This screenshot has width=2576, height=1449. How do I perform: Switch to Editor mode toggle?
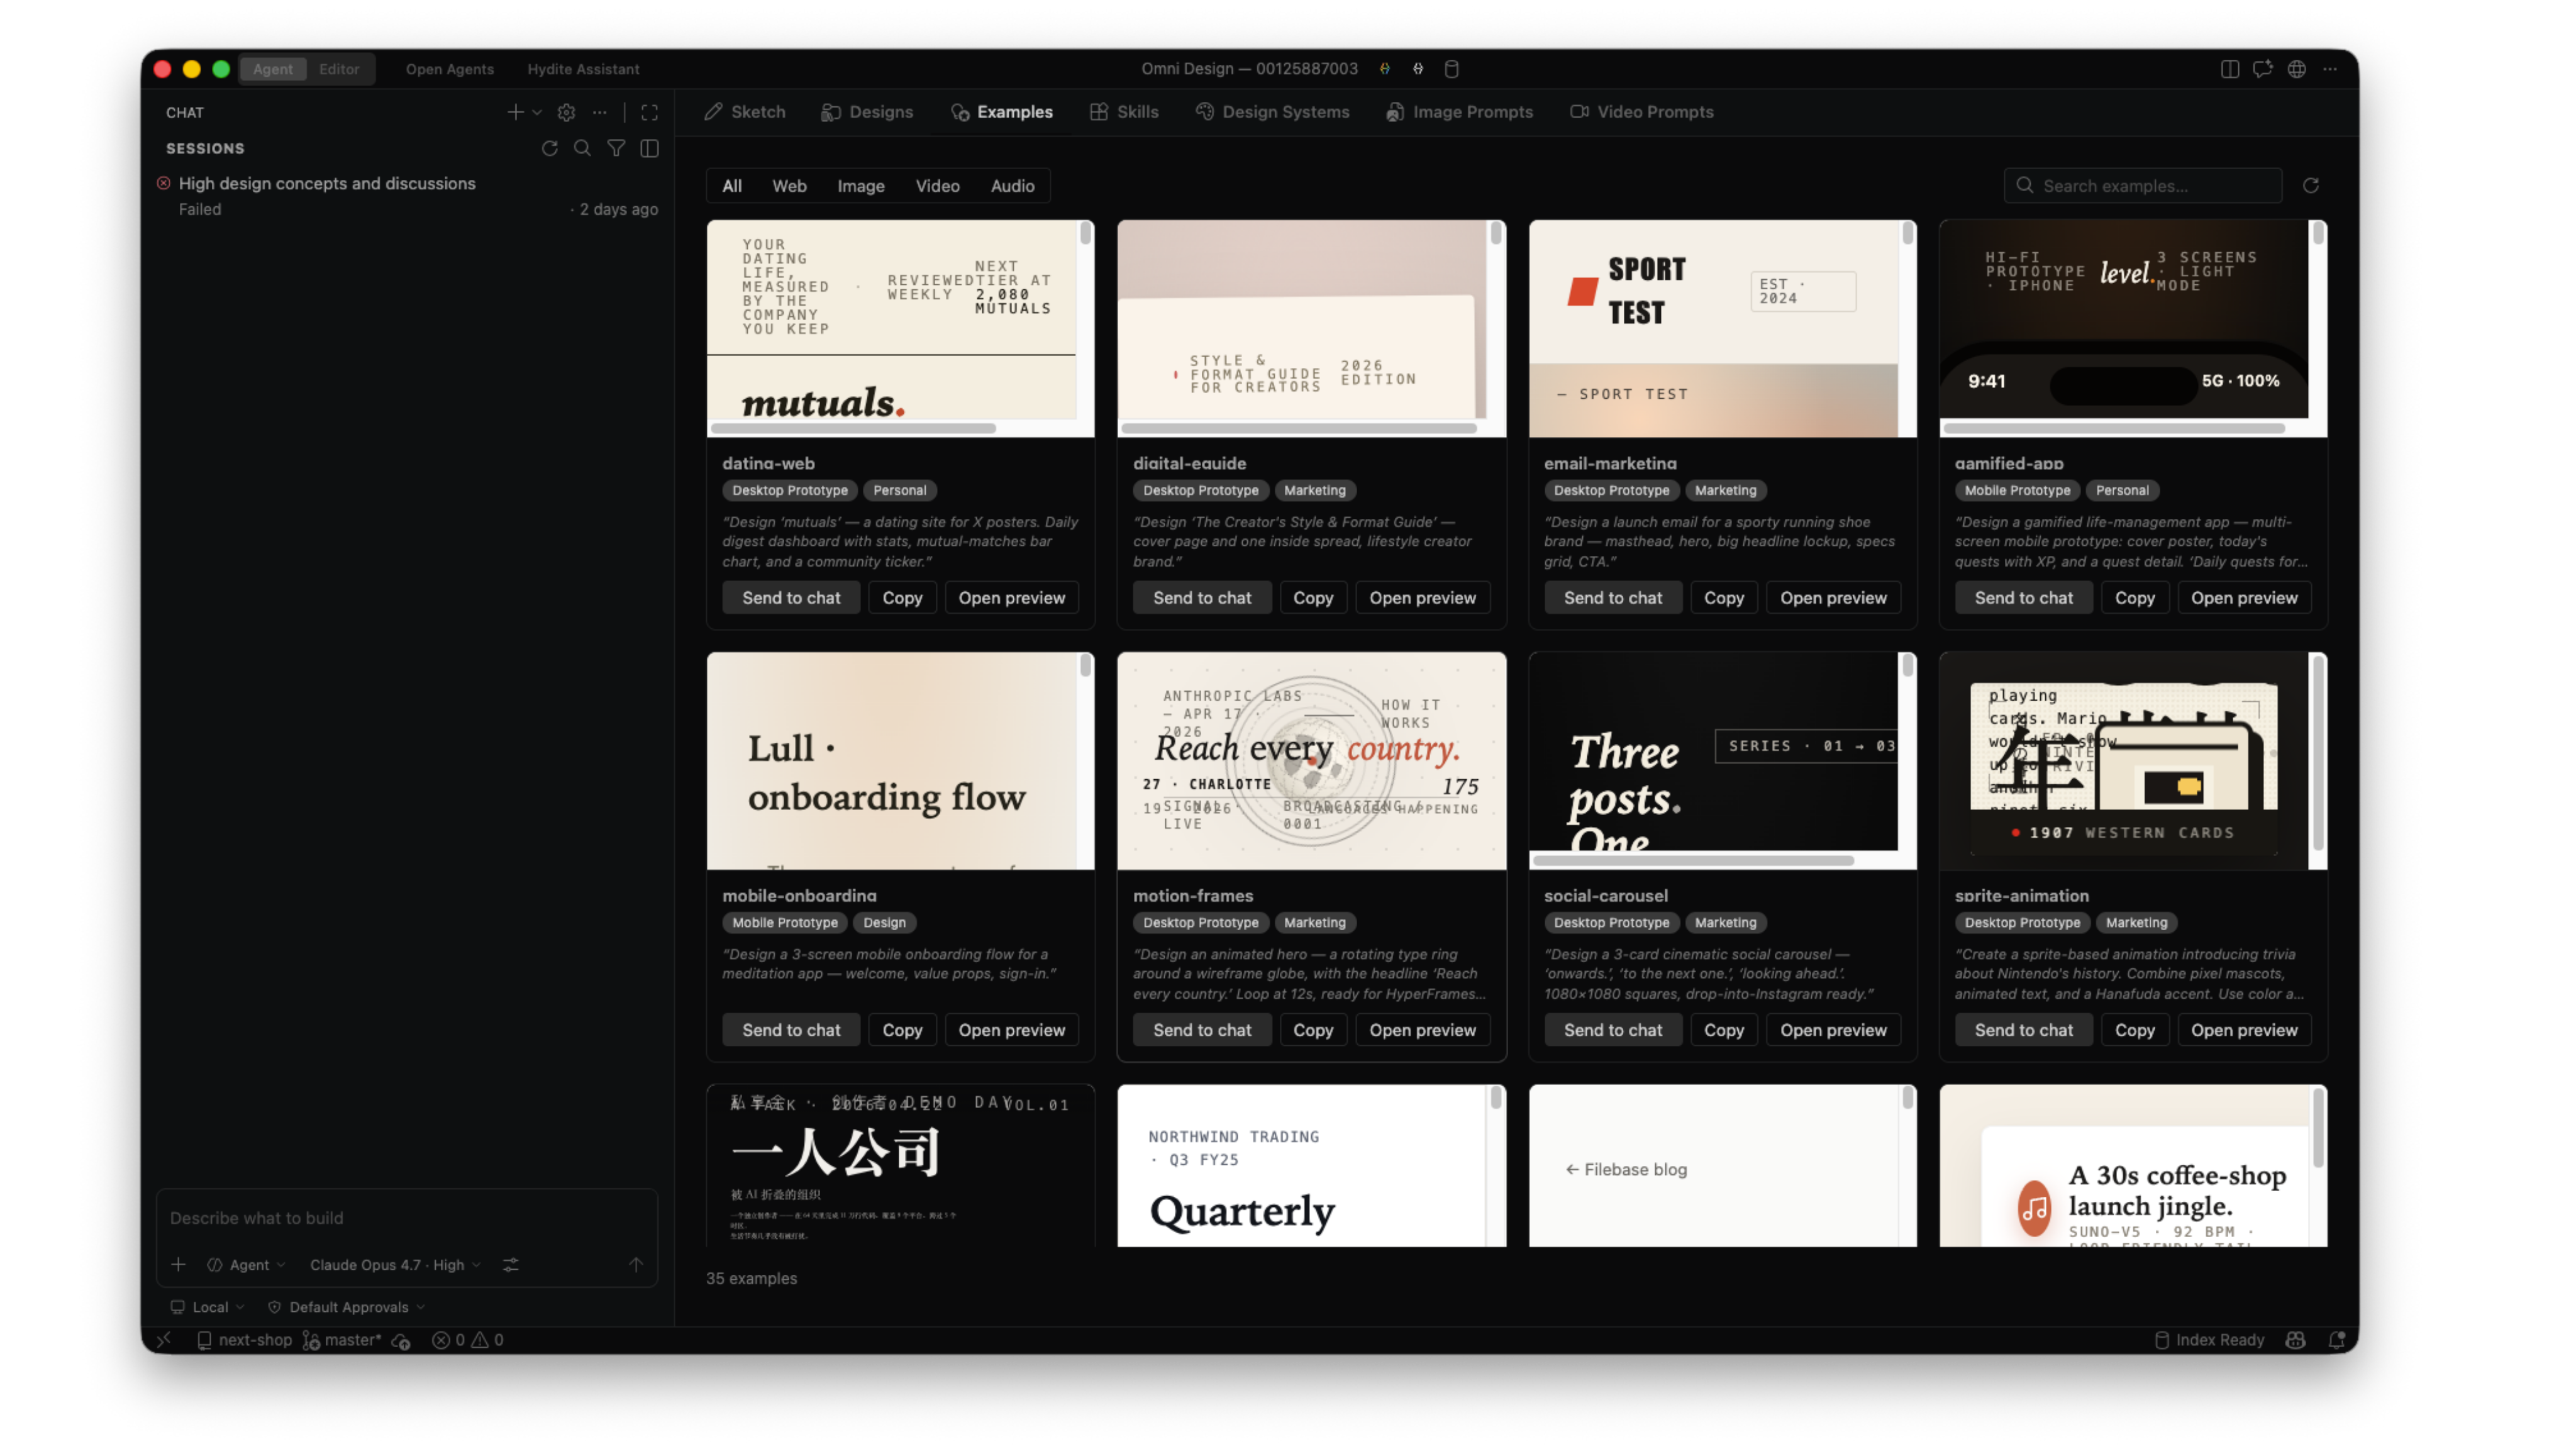339,69
